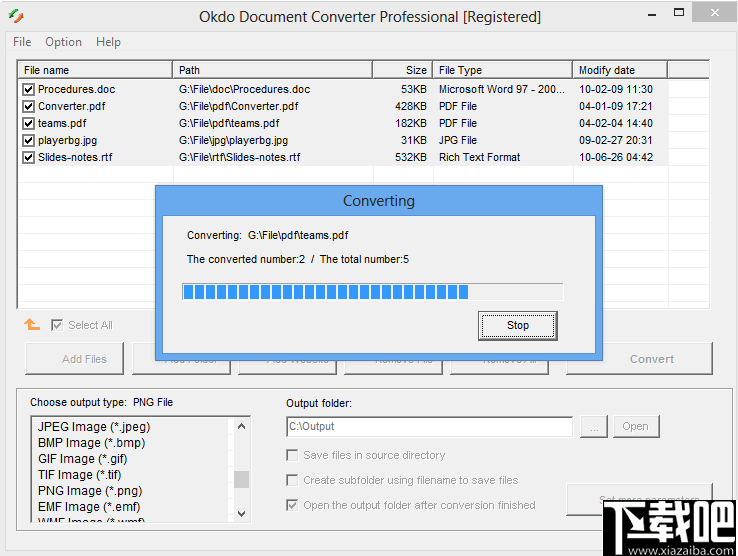Open the File menu
This screenshot has height=556, width=738.
22,42
